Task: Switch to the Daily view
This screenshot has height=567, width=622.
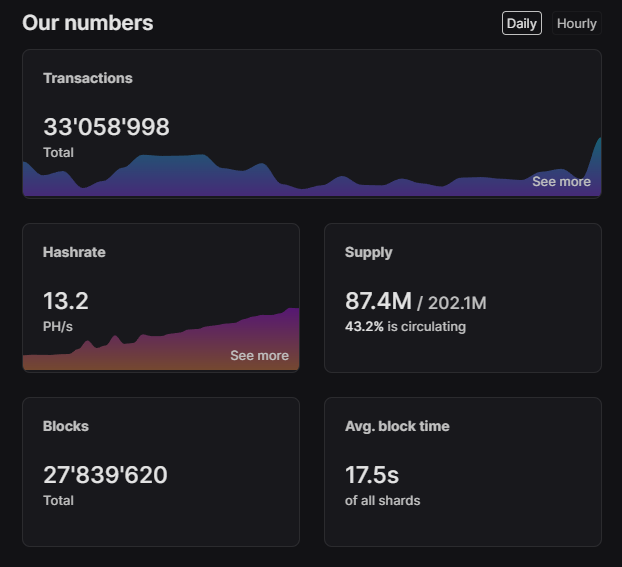Action: click(x=522, y=23)
